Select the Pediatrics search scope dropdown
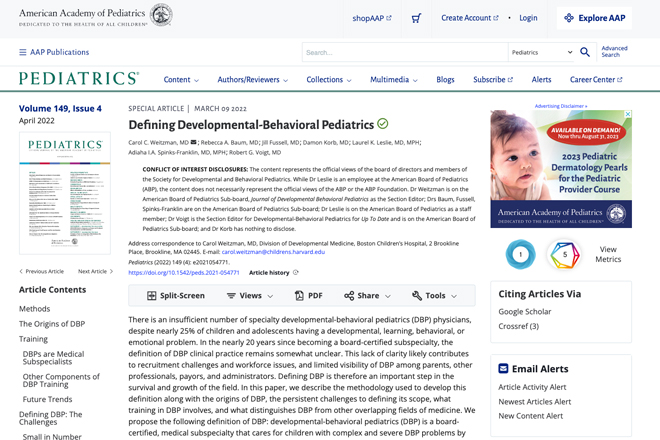Viewport: 660px width, 440px height. click(542, 52)
